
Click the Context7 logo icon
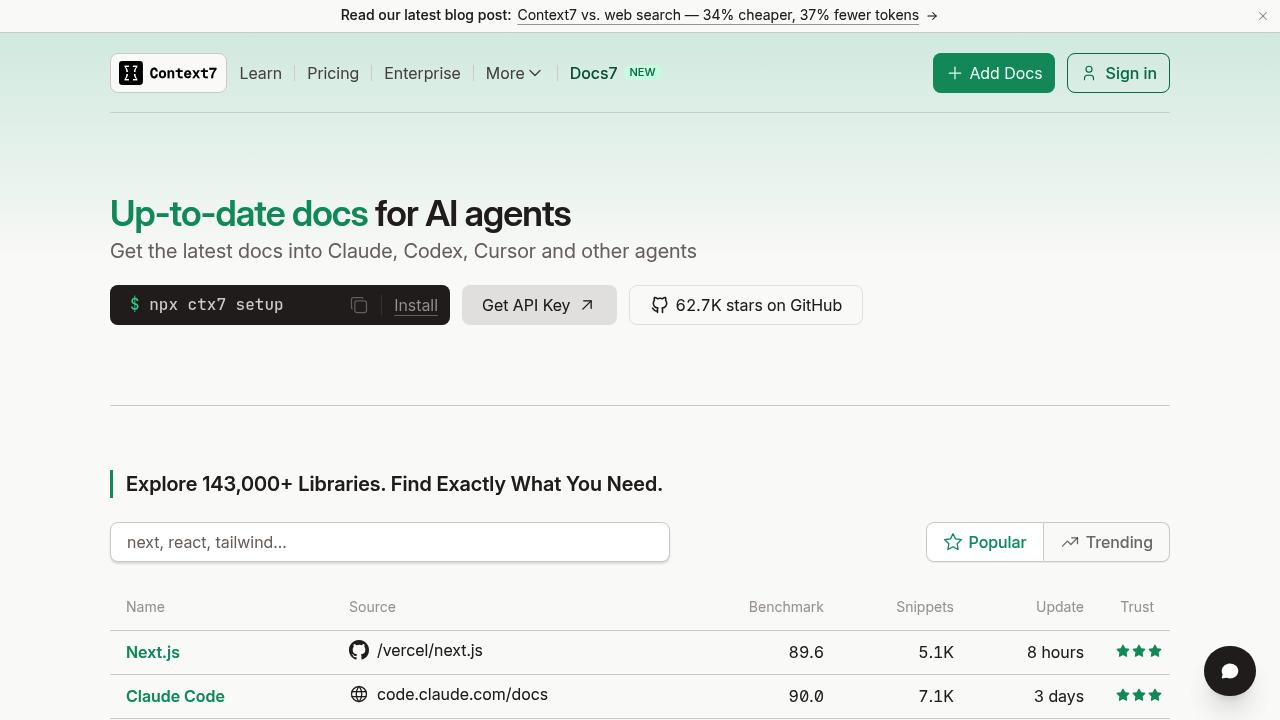[x=131, y=73]
